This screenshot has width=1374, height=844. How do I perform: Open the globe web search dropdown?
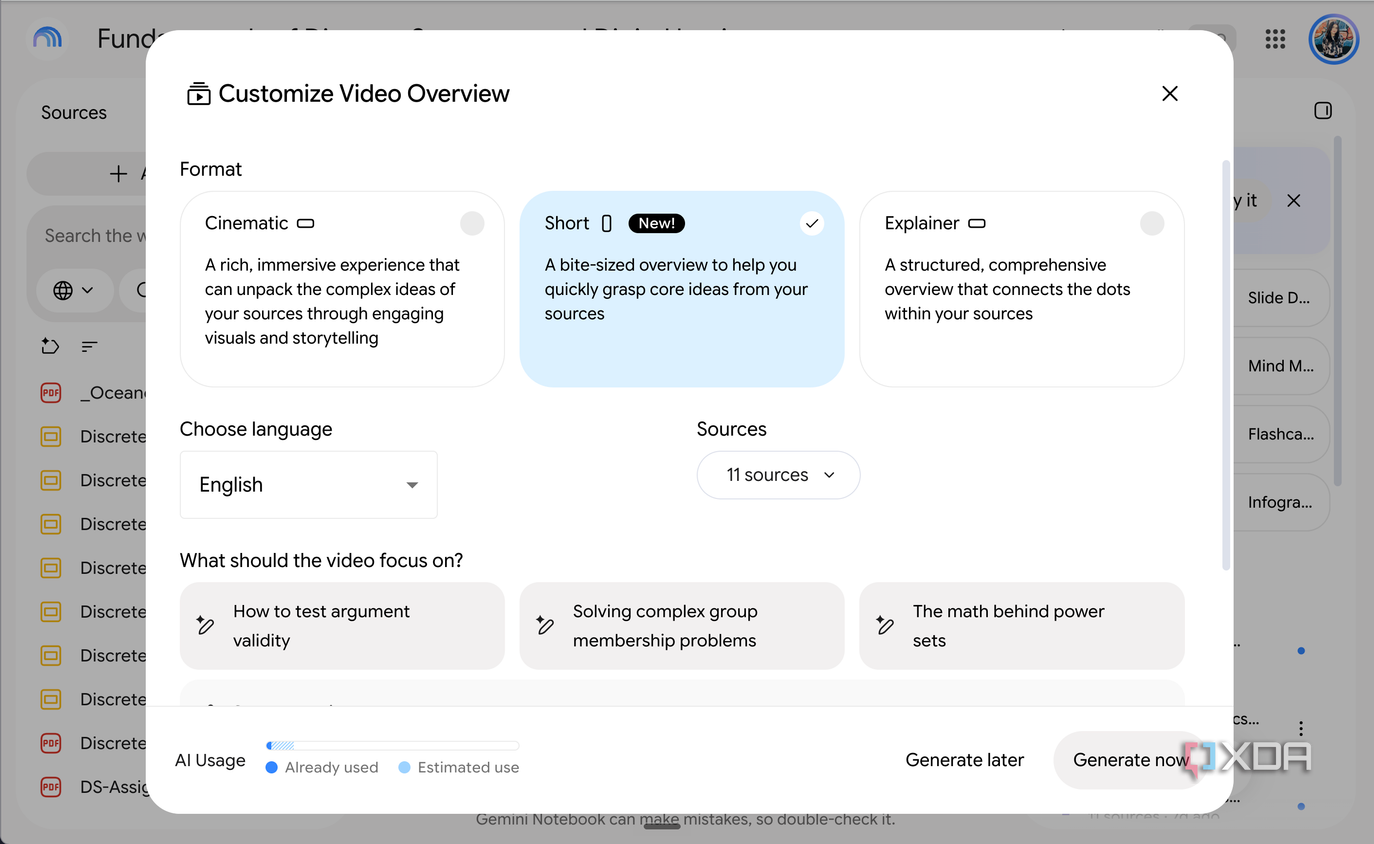click(73, 290)
